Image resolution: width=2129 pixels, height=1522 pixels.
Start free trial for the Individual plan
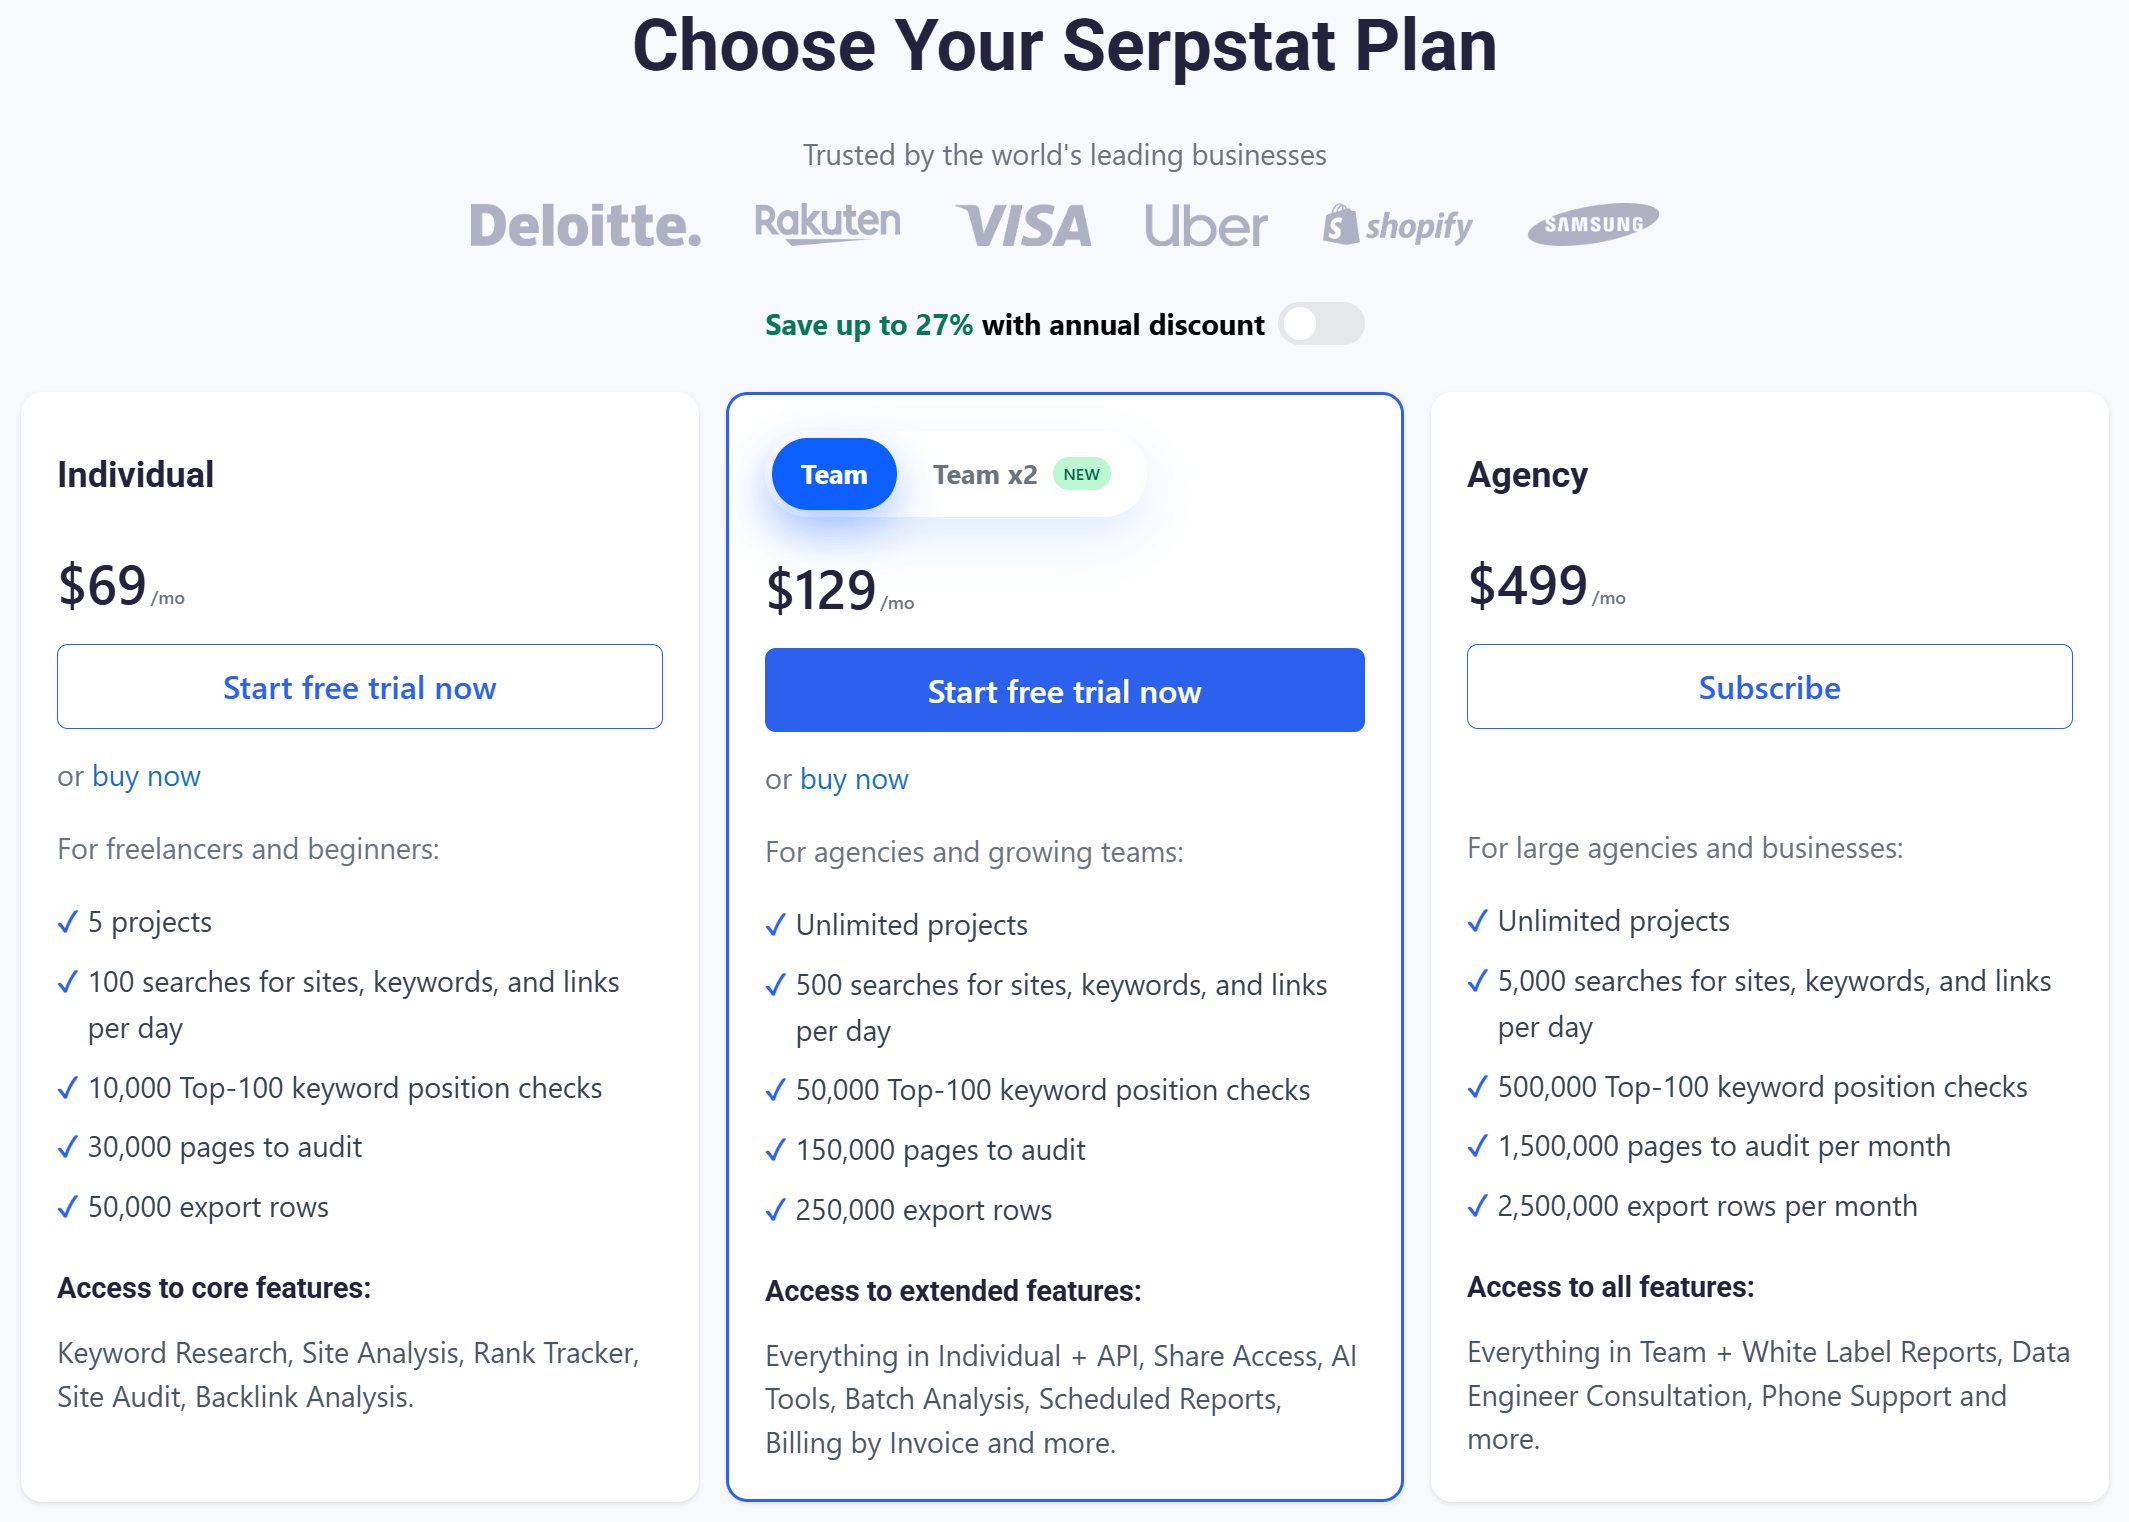[x=360, y=687]
